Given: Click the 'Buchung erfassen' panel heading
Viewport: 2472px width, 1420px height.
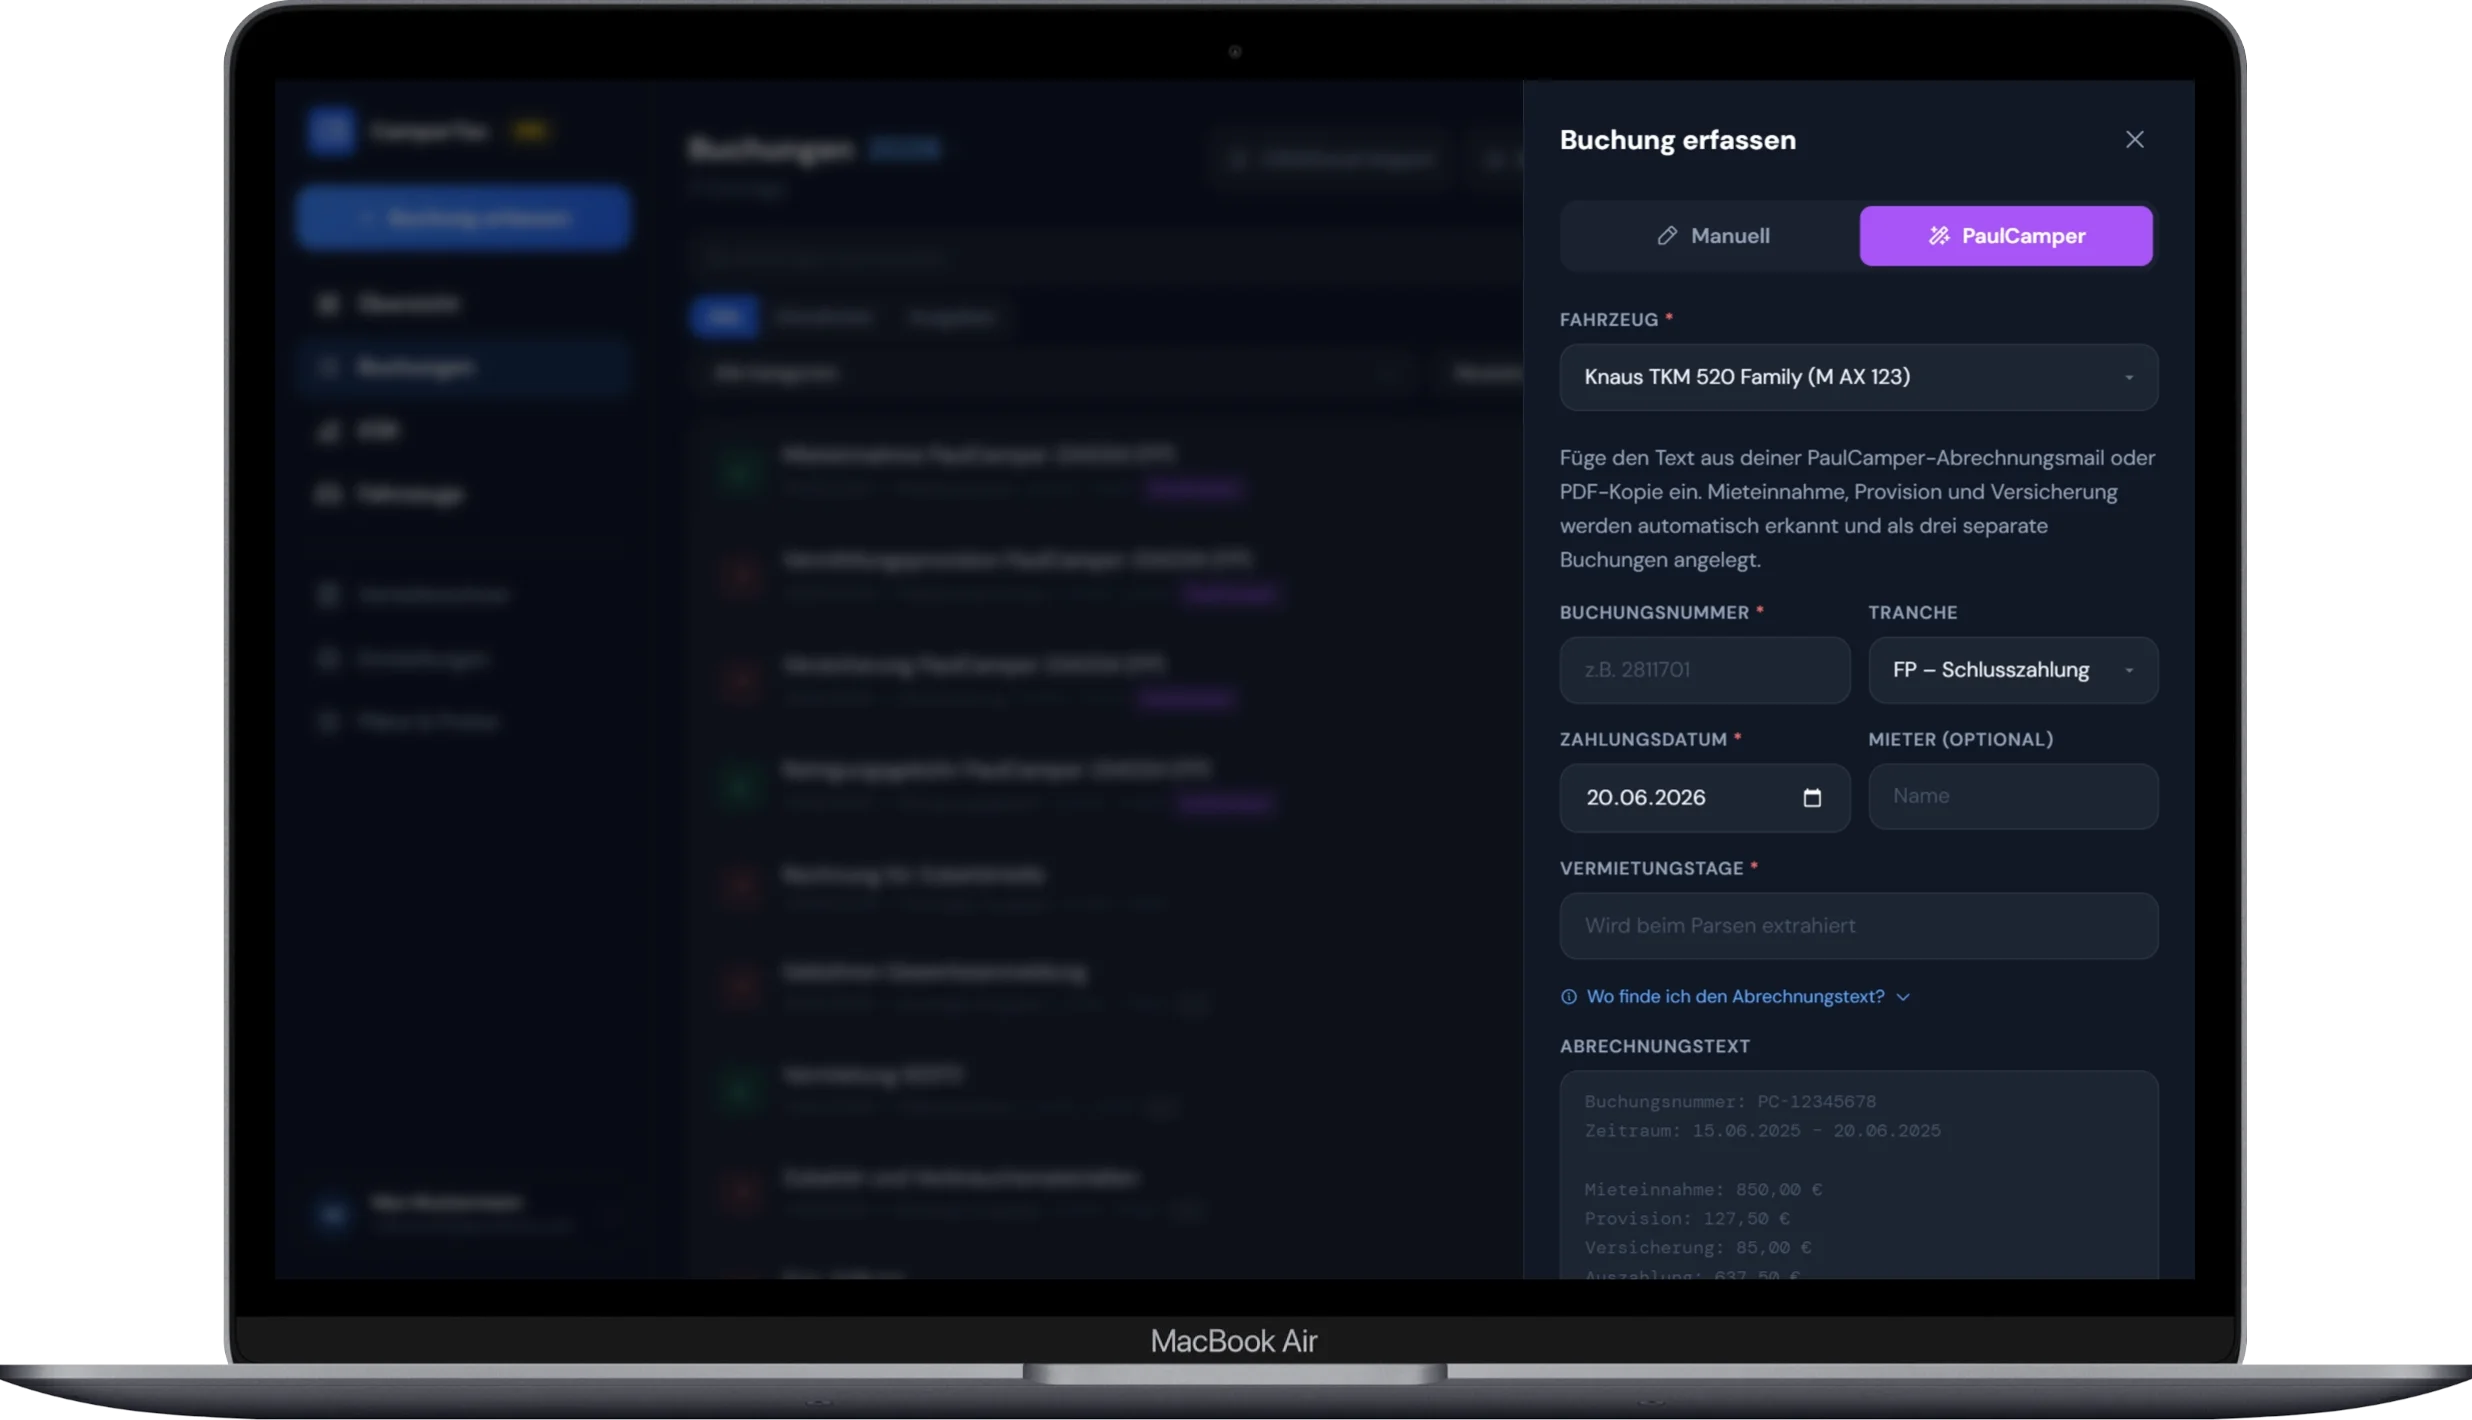Looking at the screenshot, I should 1677,140.
